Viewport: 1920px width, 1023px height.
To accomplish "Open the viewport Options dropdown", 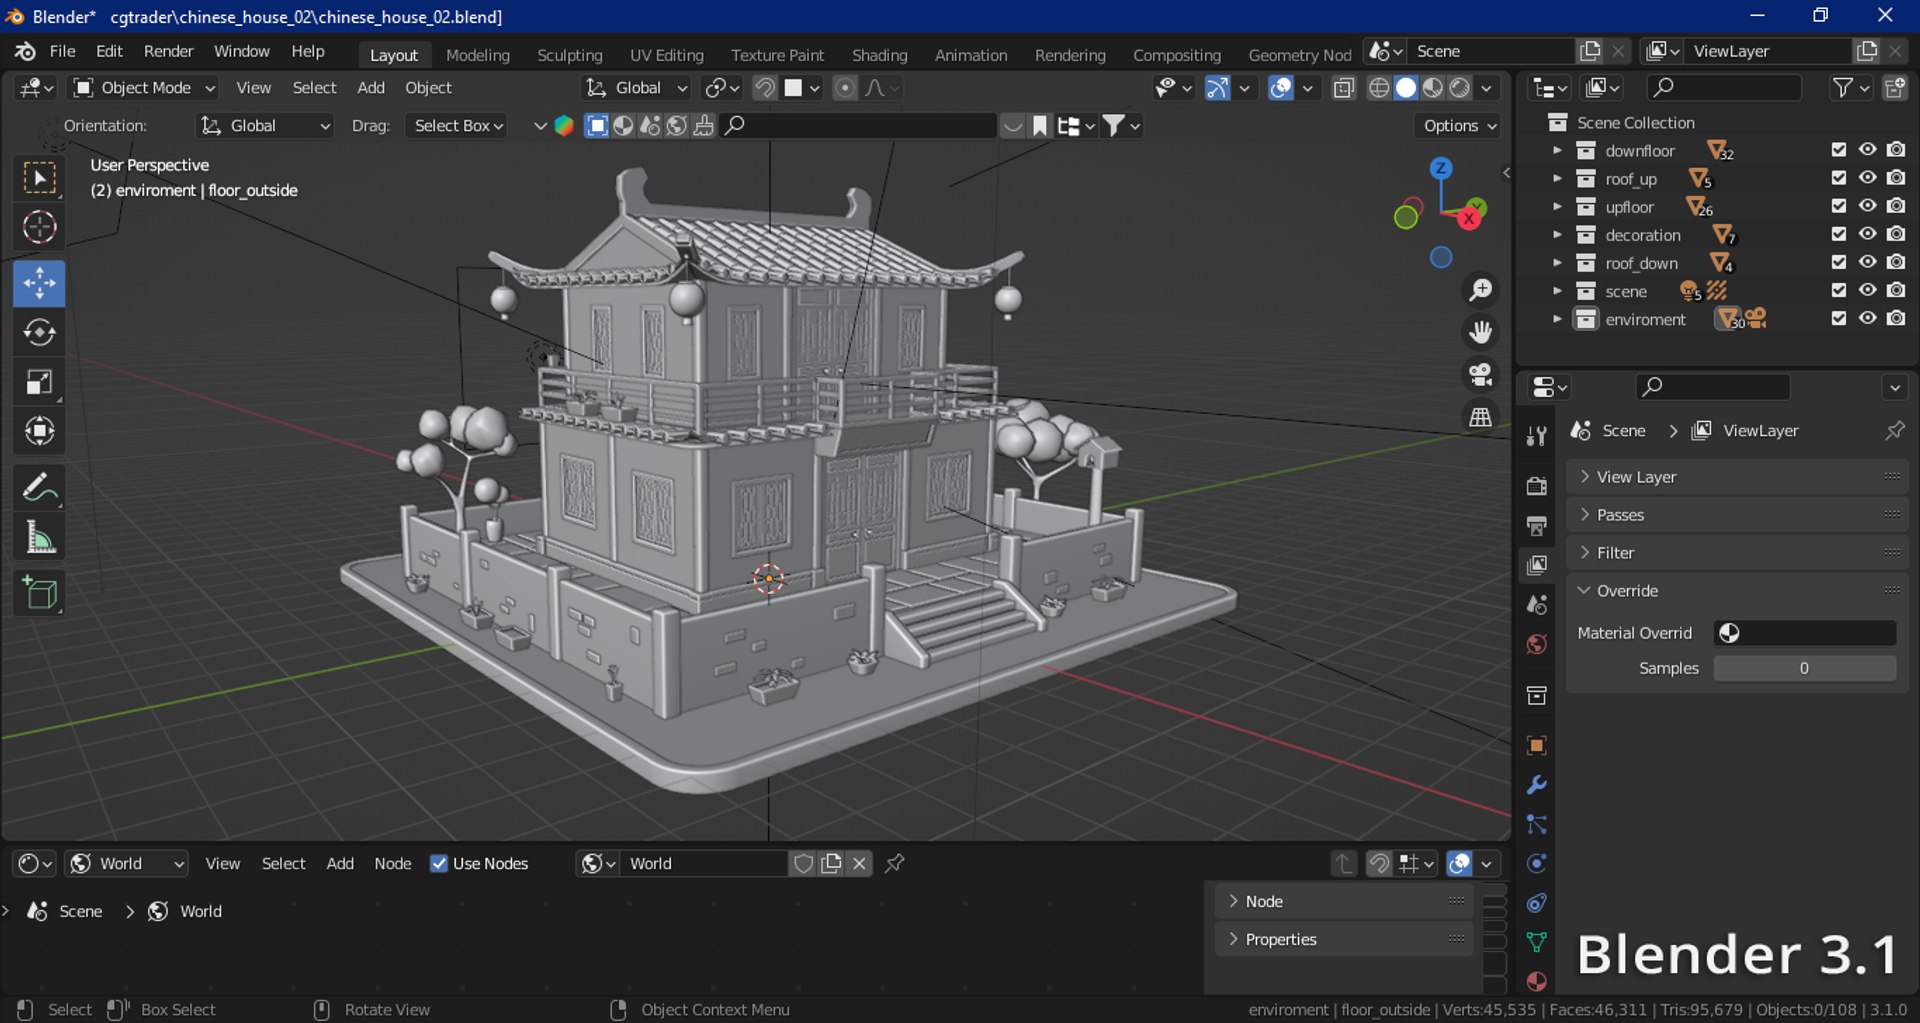I will tap(1460, 125).
